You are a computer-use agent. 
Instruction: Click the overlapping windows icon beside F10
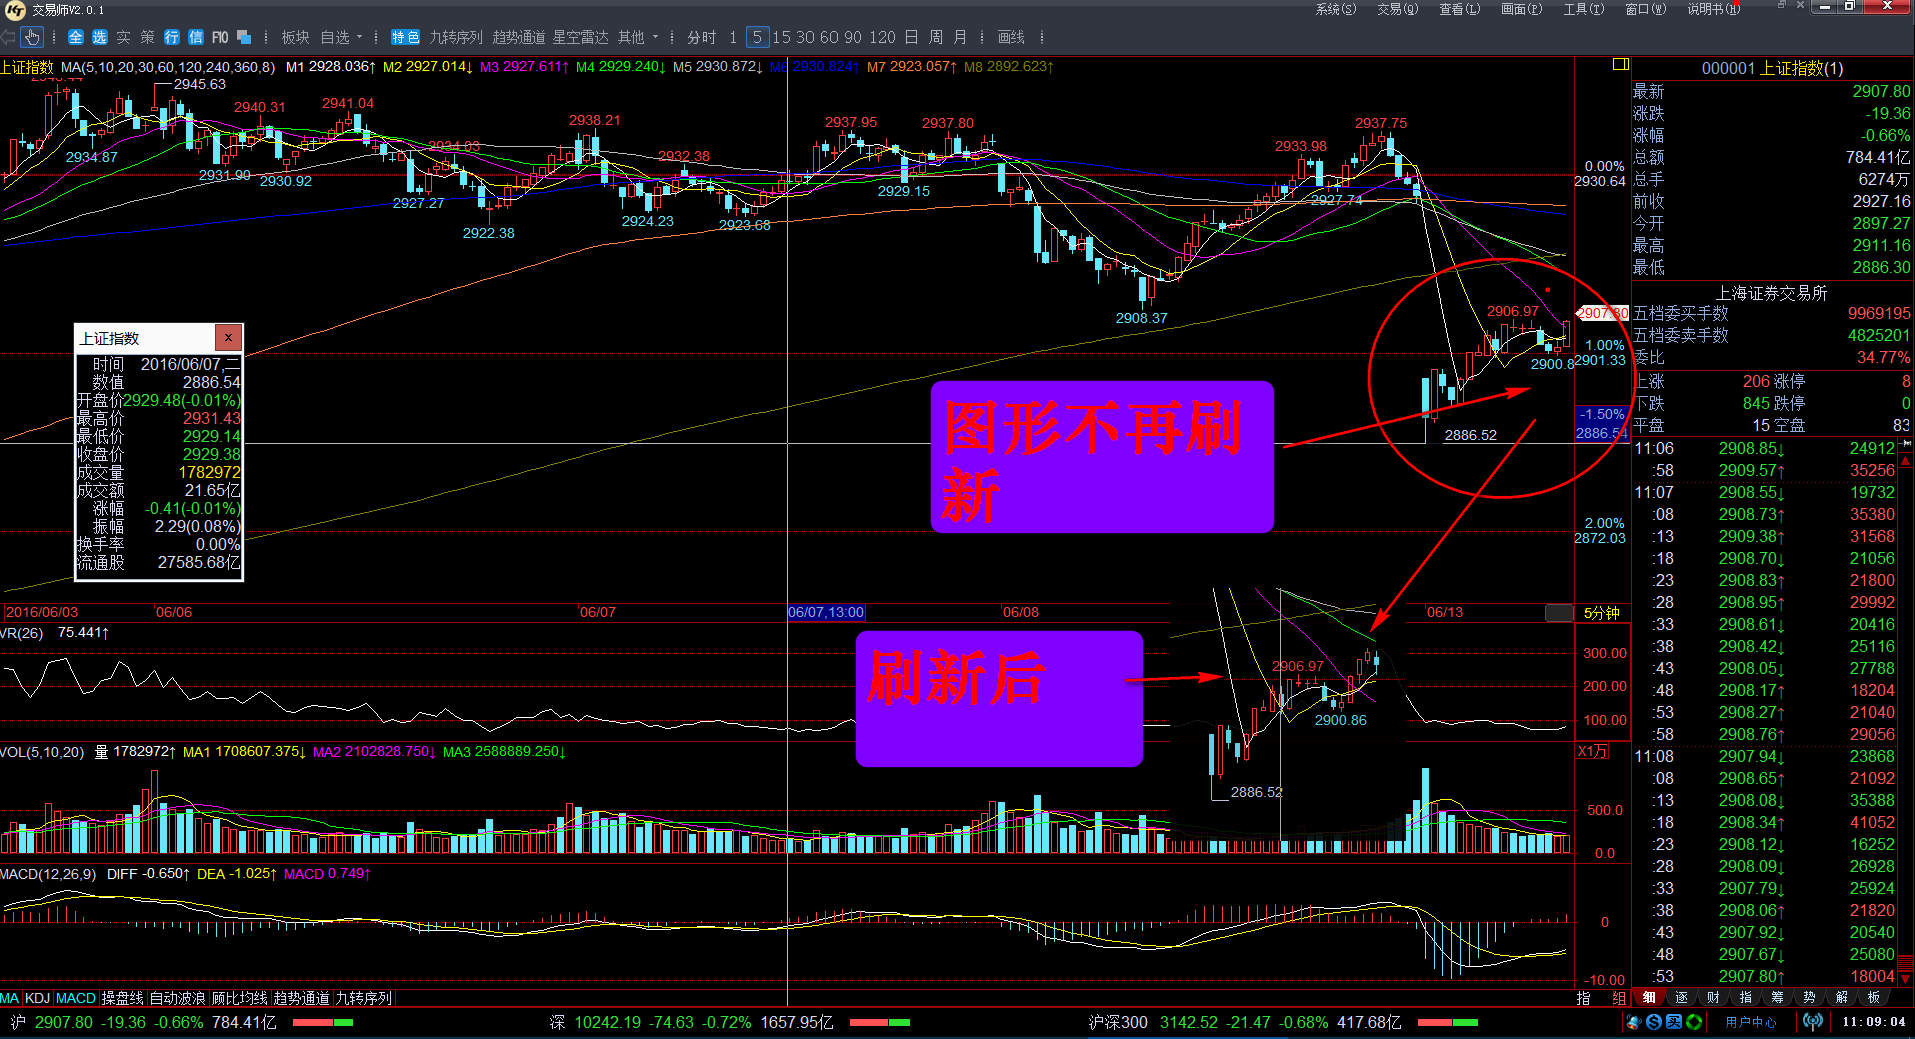[x=244, y=37]
